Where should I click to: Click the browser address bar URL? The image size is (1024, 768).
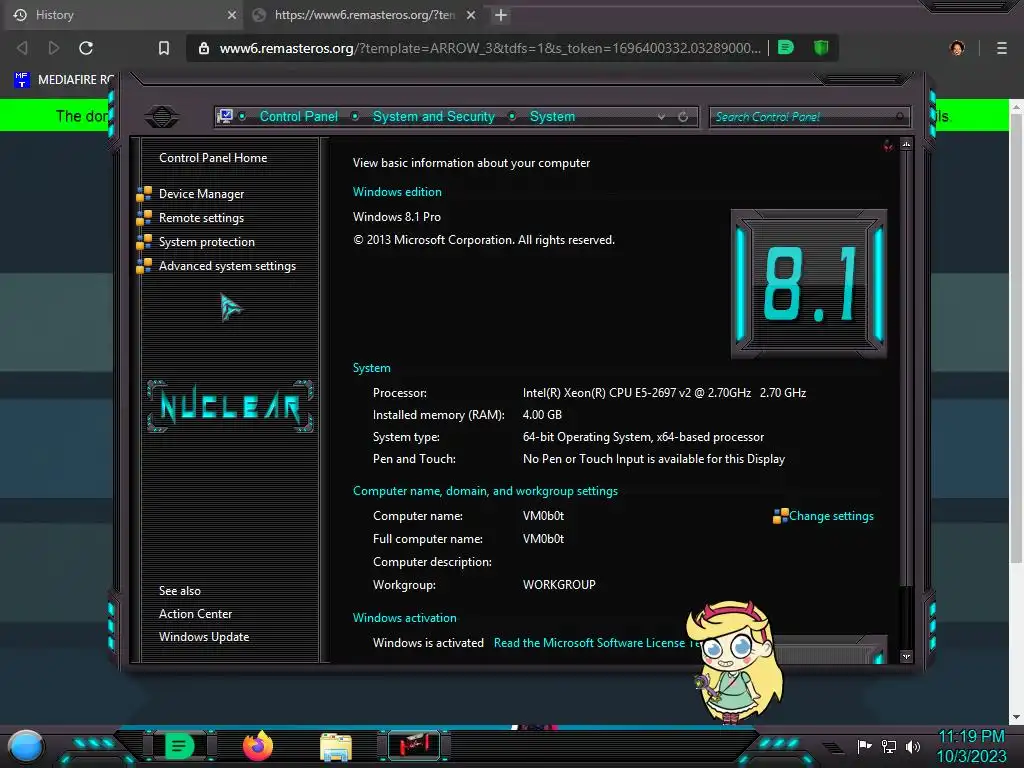click(x=490, y=48)
